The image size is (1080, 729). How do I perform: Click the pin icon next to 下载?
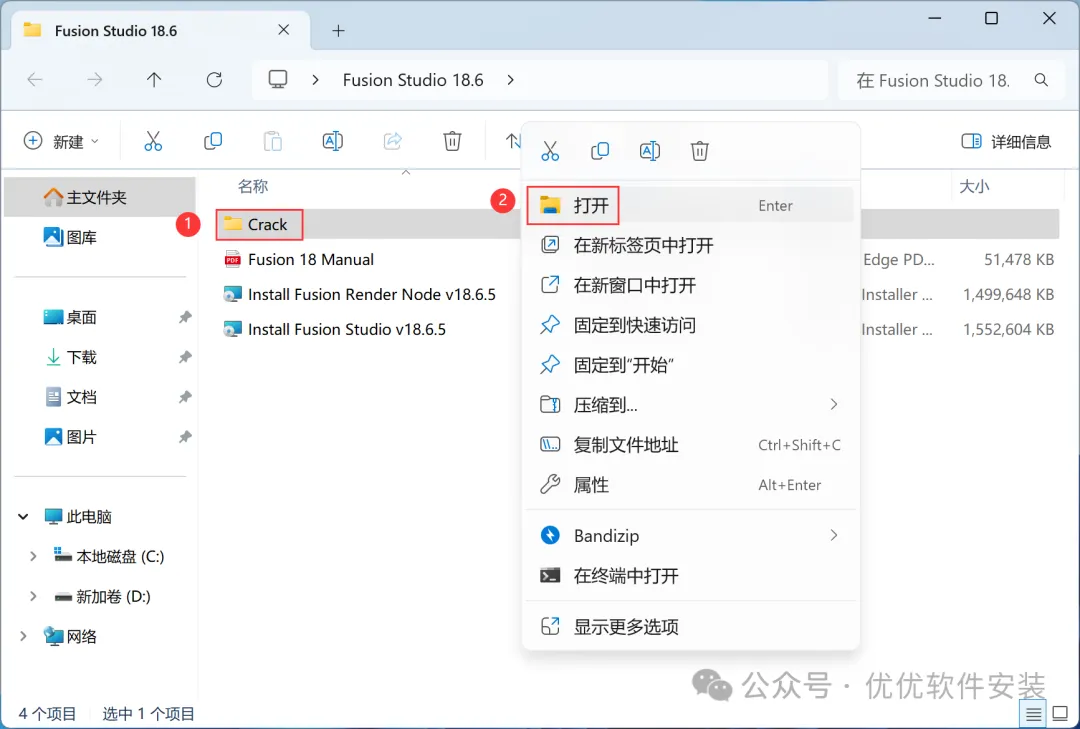click(185, 357)
